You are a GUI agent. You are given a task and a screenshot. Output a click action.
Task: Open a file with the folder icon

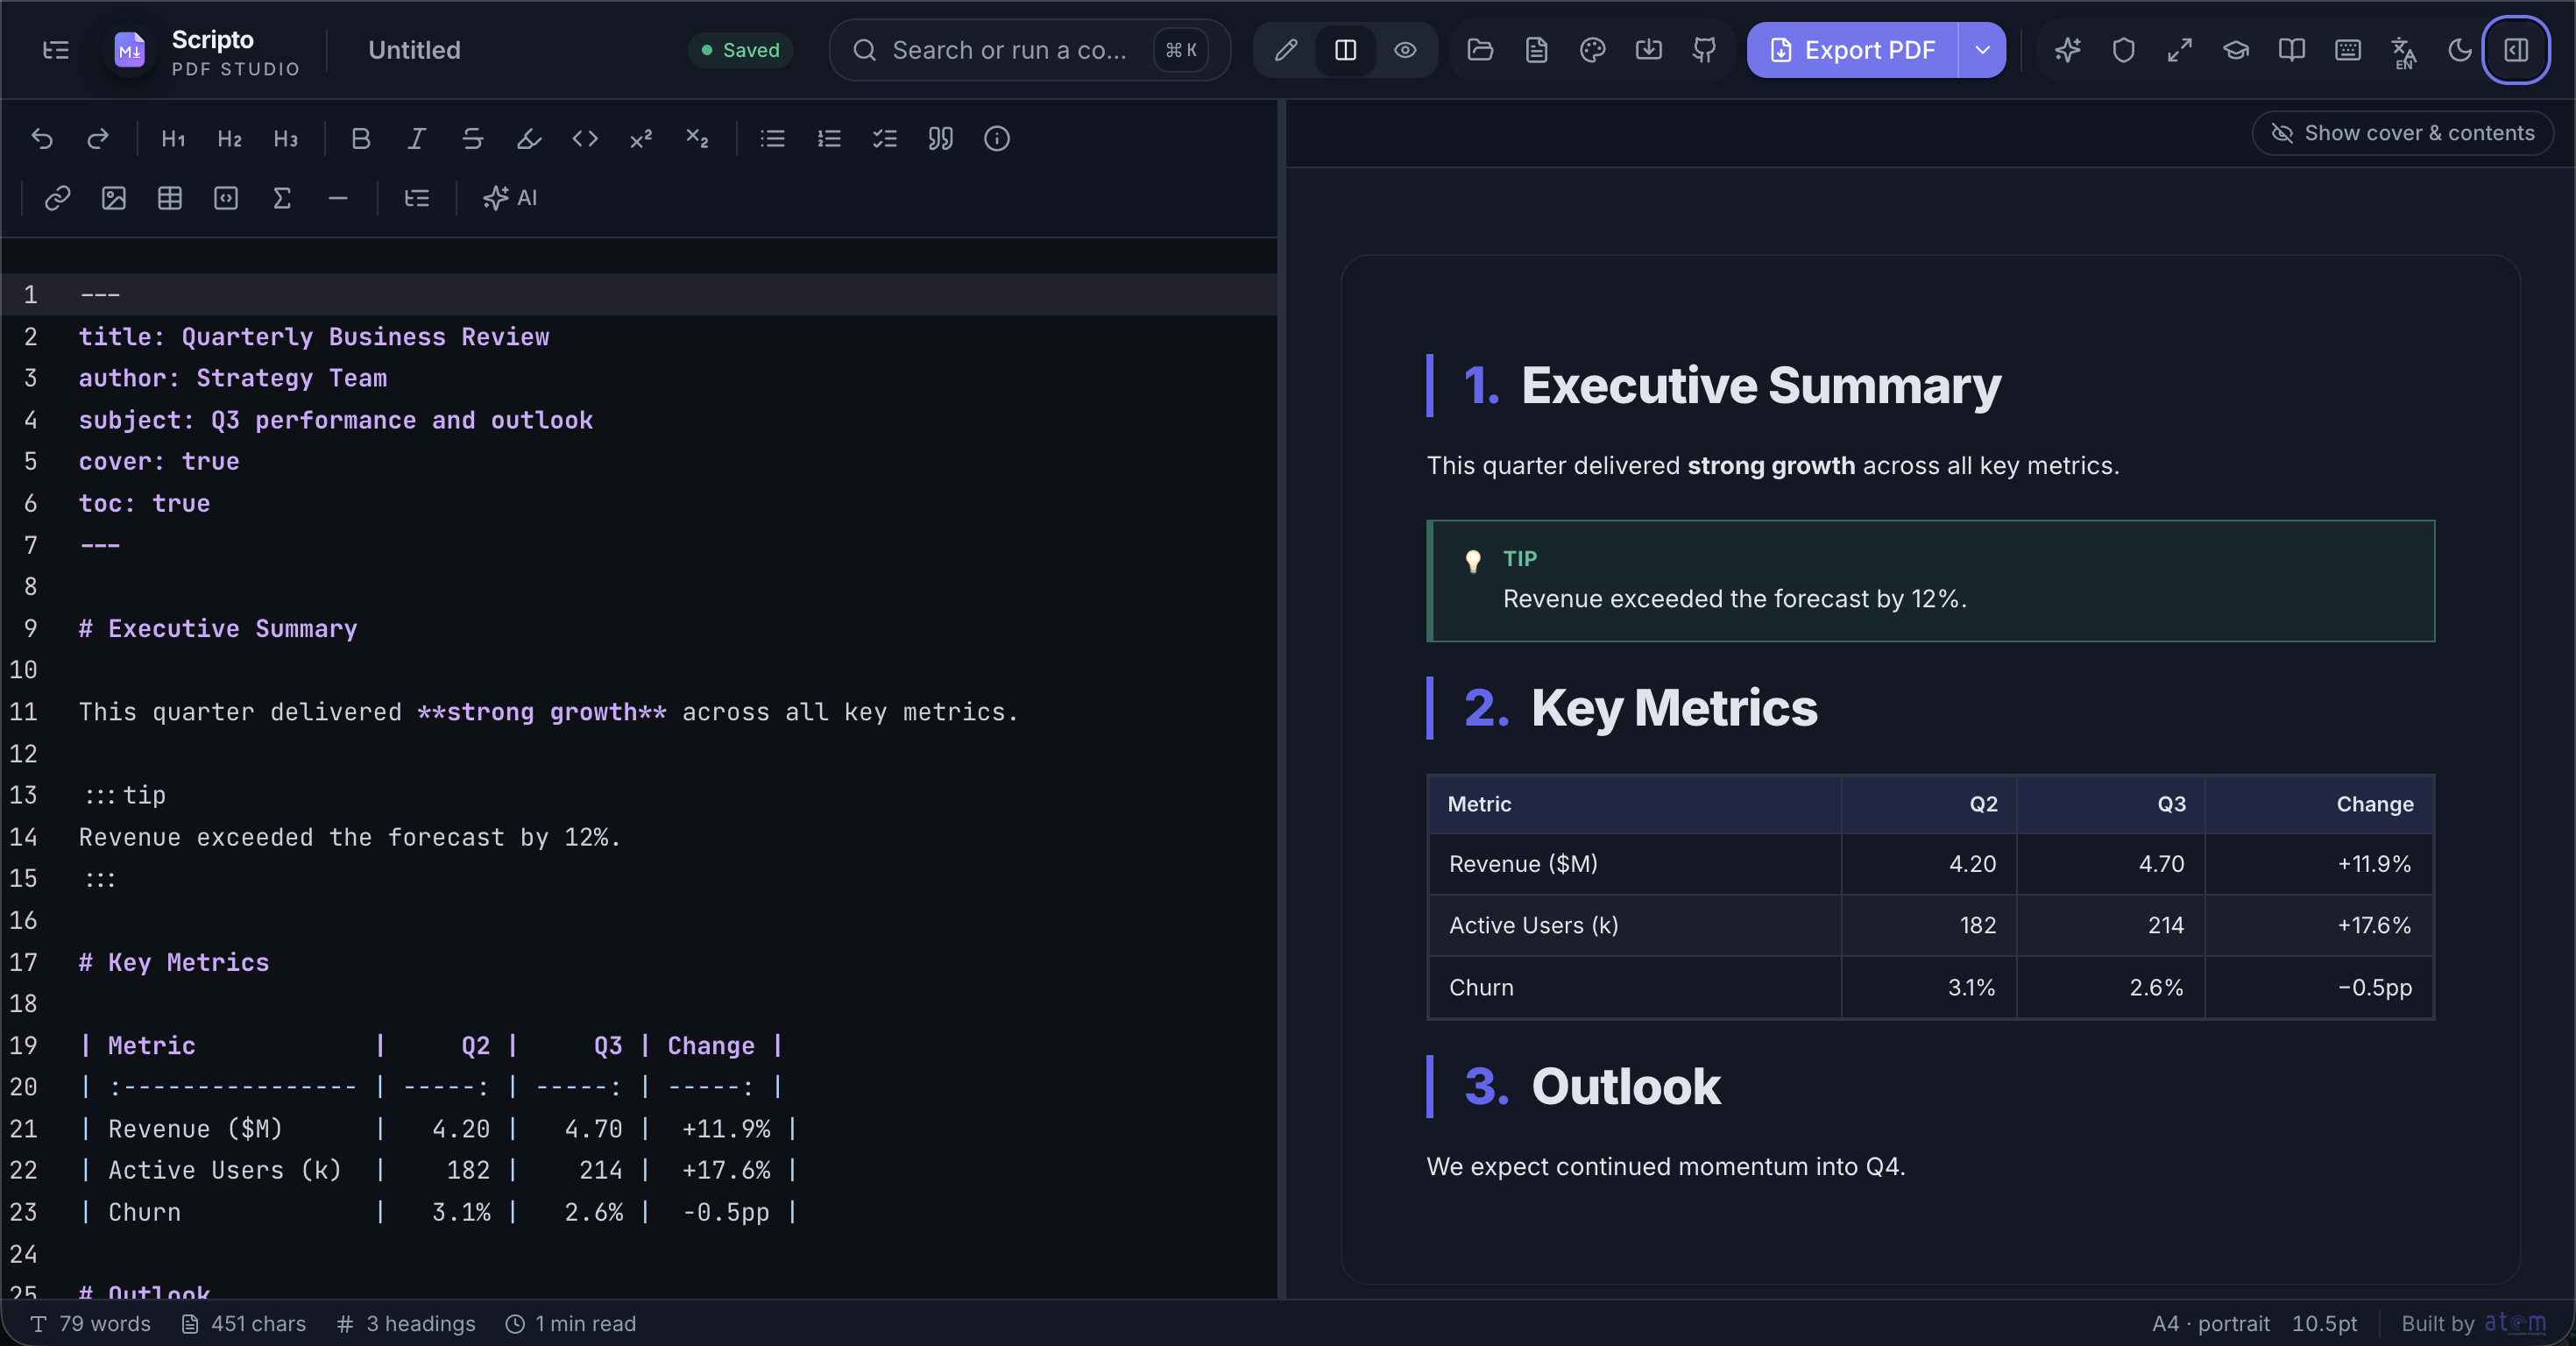(1481, 50)
